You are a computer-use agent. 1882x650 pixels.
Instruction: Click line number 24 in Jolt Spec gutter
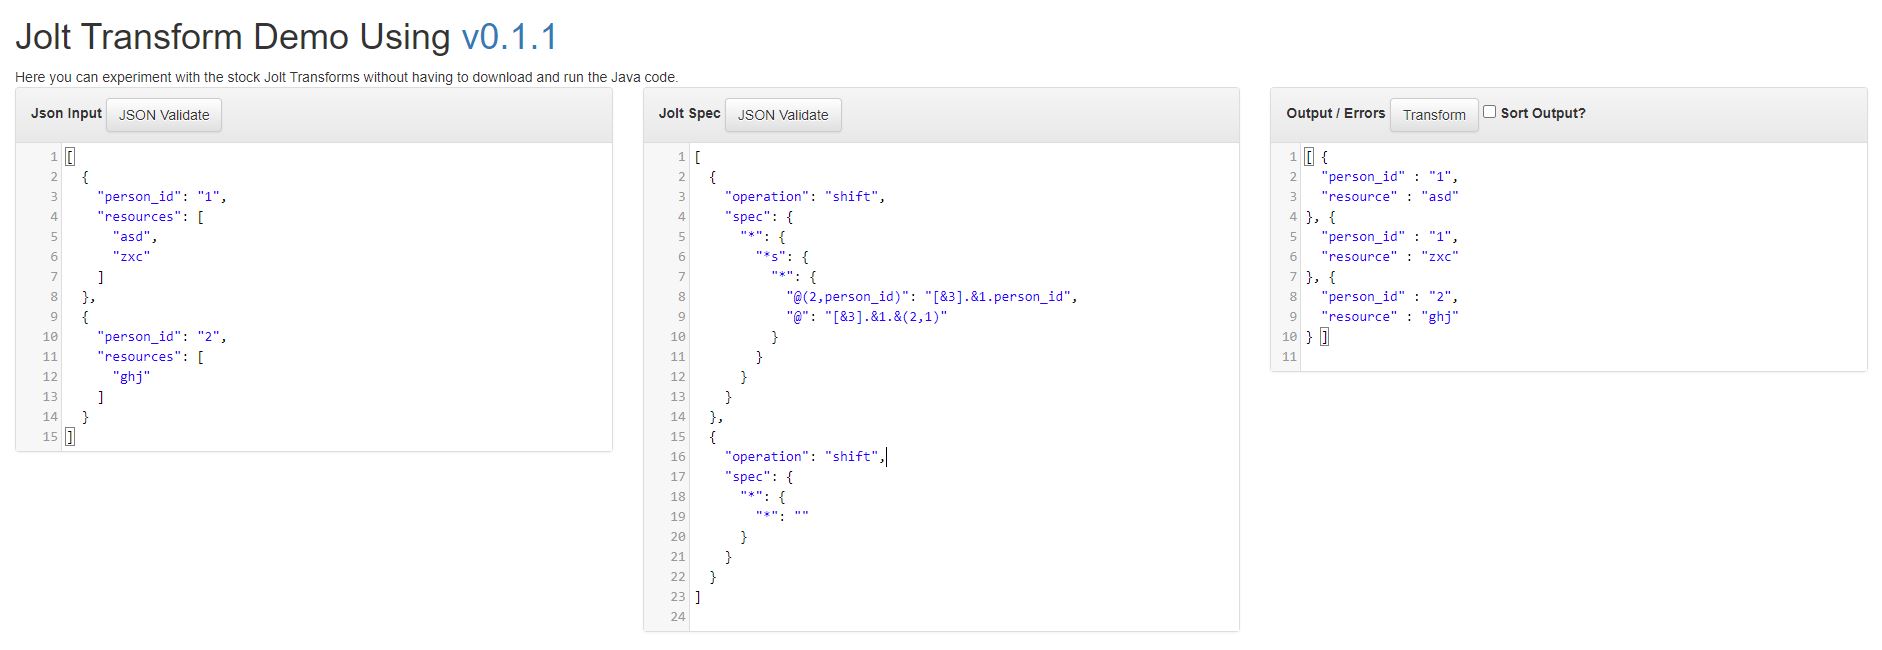(678, 617)
